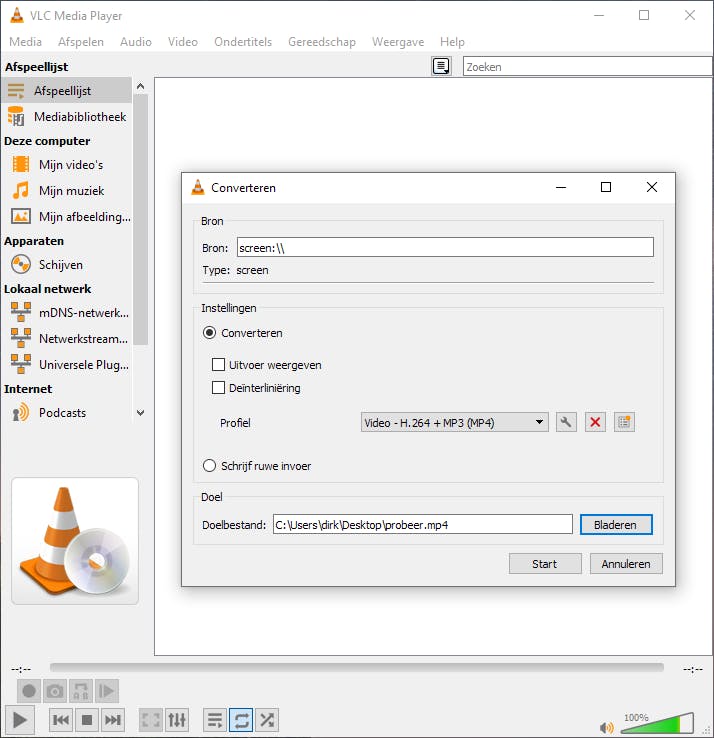Click the Zoeken search field
This screenshot has height=738, width=714.
(587, 66)
